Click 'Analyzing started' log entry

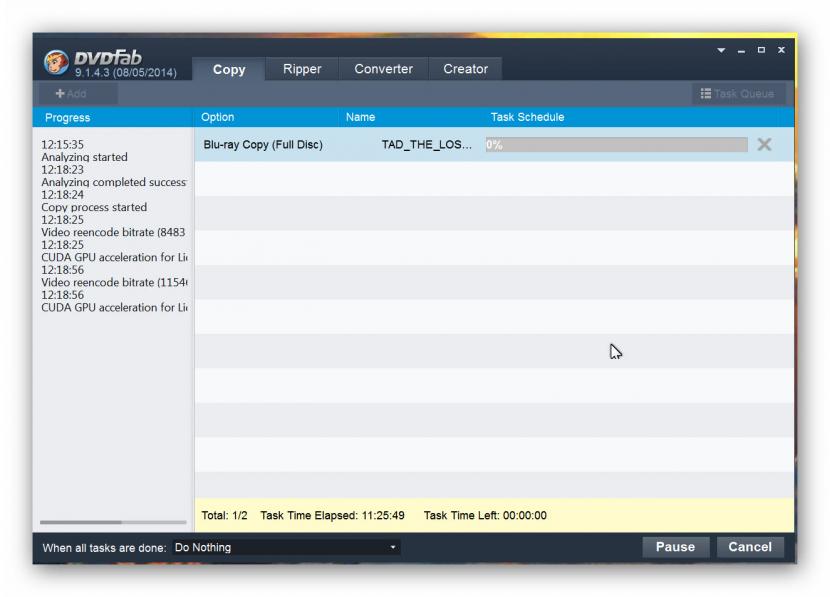[84, 157]
